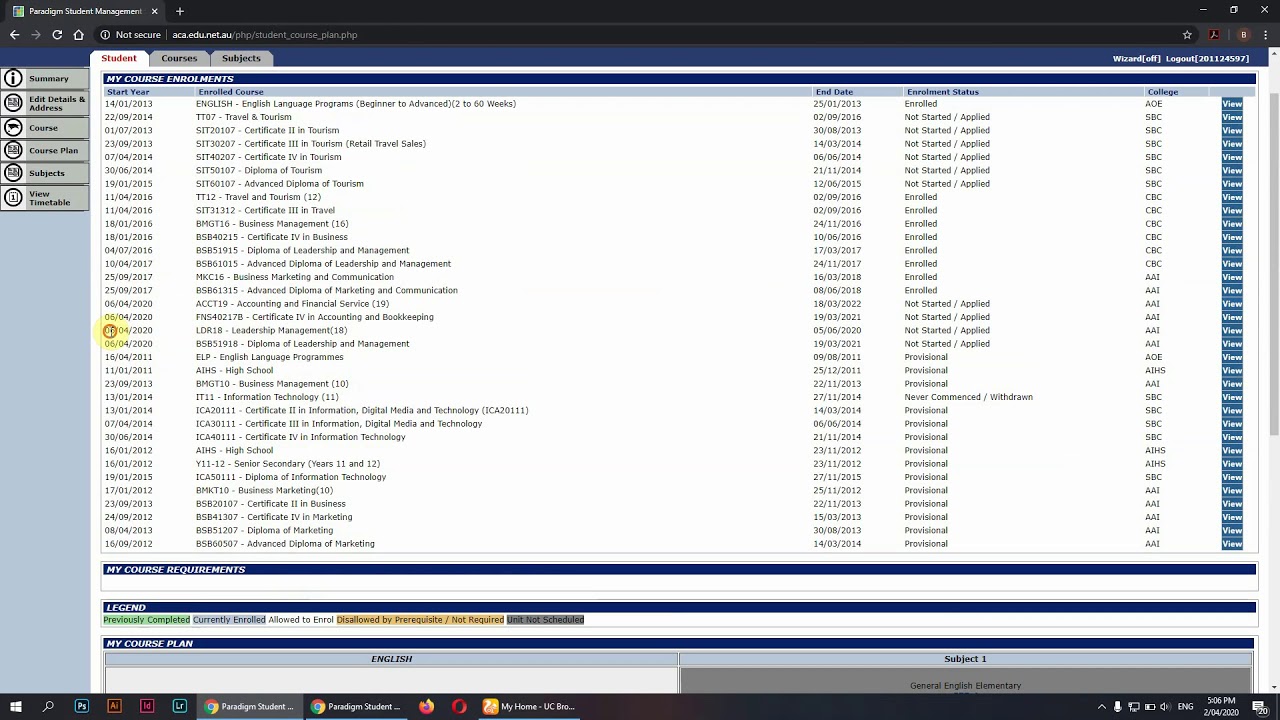Click the 'Previously Completed' legend swatch
Viewport: 1280px width, 720px height.
(147, 620)
